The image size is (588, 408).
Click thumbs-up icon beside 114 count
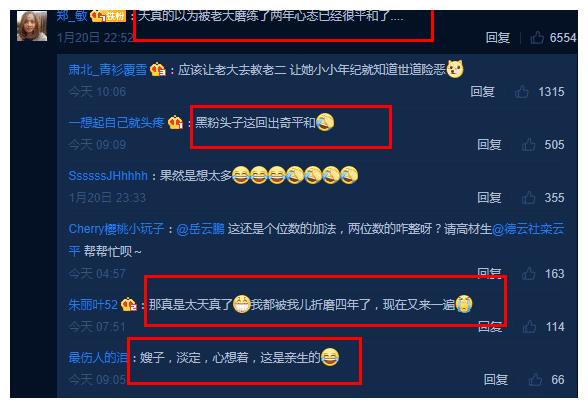point(529,327)
